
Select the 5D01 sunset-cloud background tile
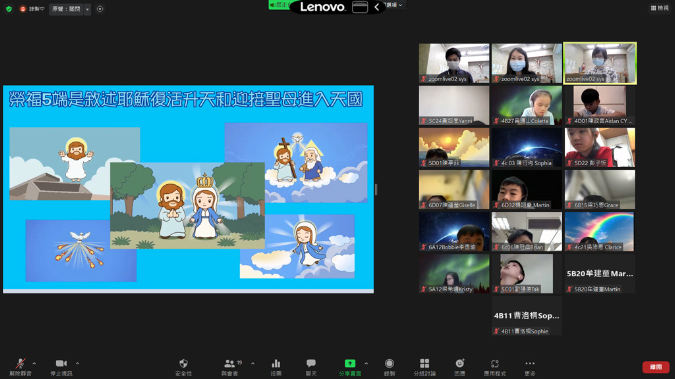point(454,147)
